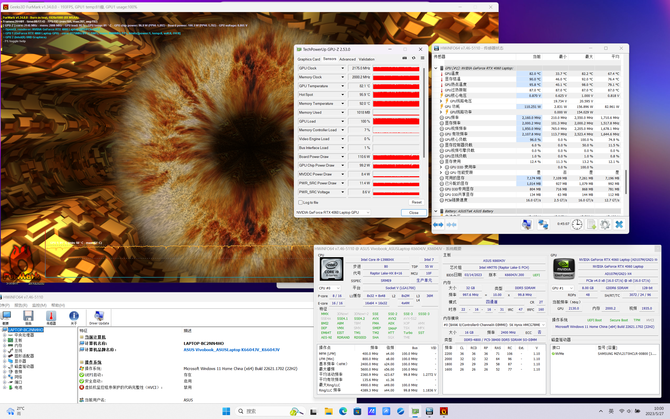
Task: Open File Explorer from the taskbar
Action: (x=328, y=411)
